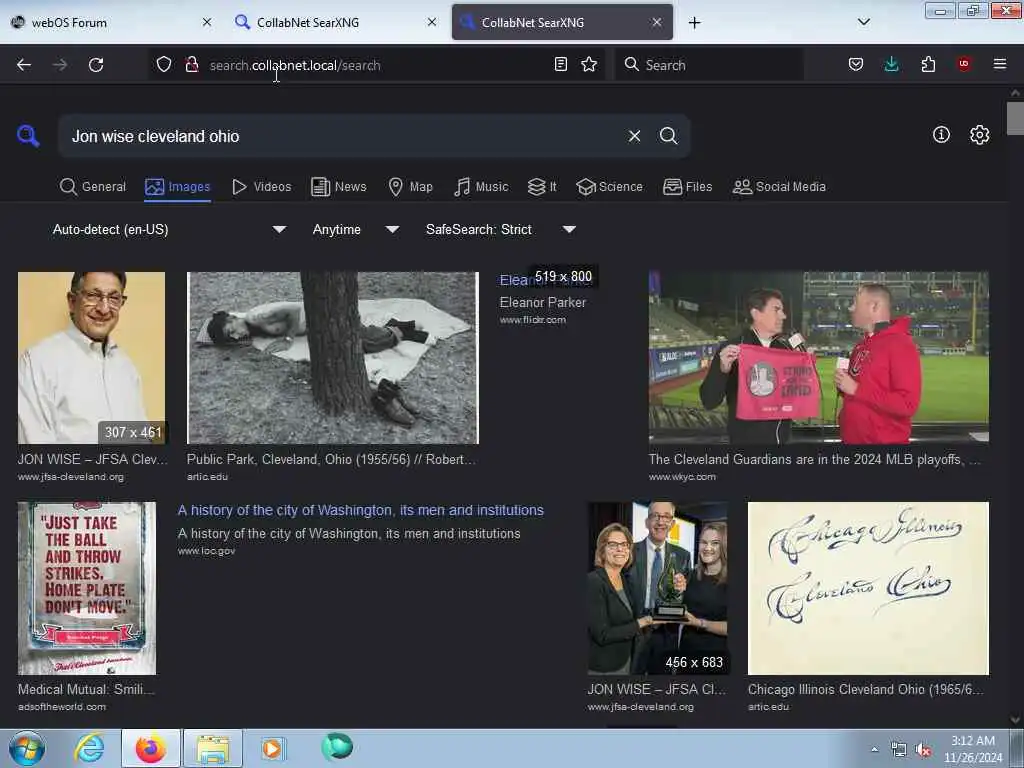Open the Firefox downloads panel

[891, 64]
